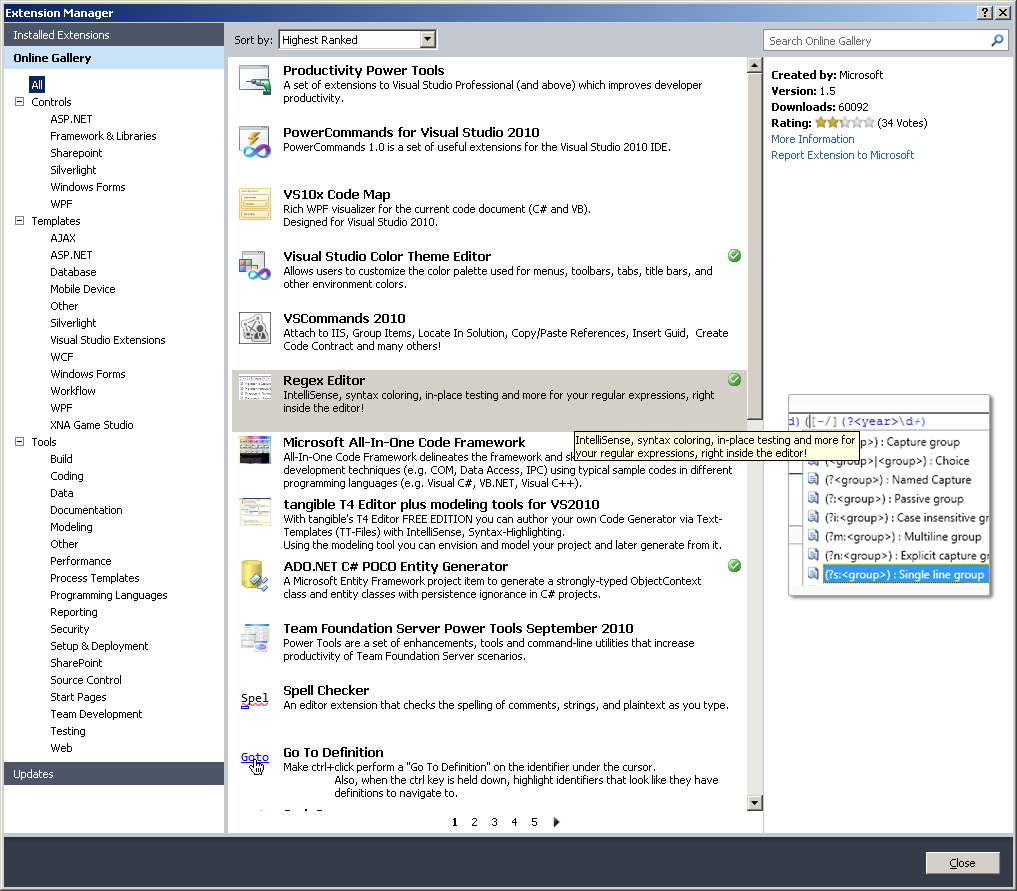Click the extension list scrollbar up arrow
Viewport: 1017px width, 891px height.
coord(754,65)
